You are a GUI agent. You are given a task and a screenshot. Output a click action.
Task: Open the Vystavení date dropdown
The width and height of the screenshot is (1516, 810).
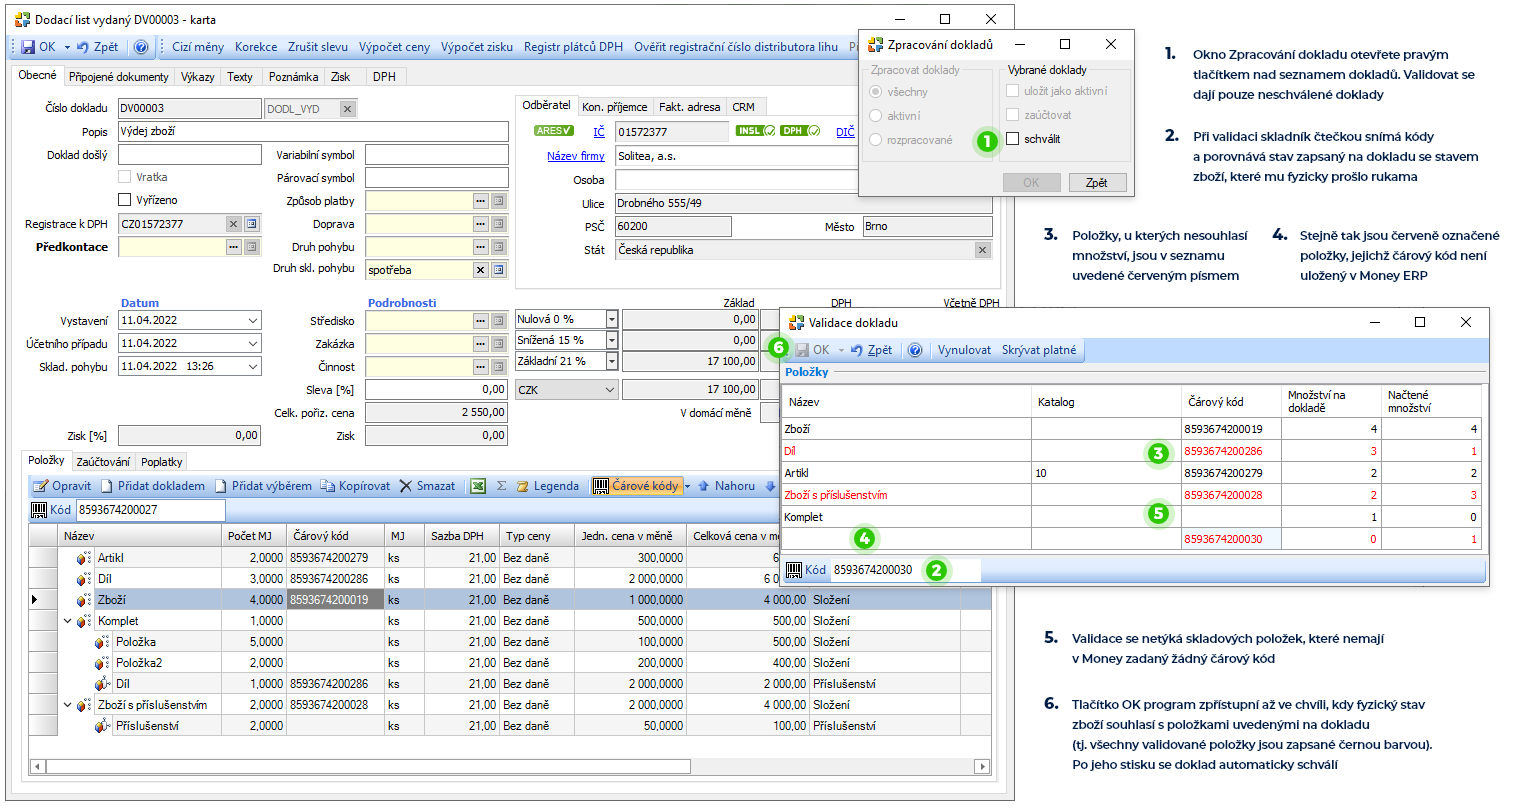[x=252, y=321]
